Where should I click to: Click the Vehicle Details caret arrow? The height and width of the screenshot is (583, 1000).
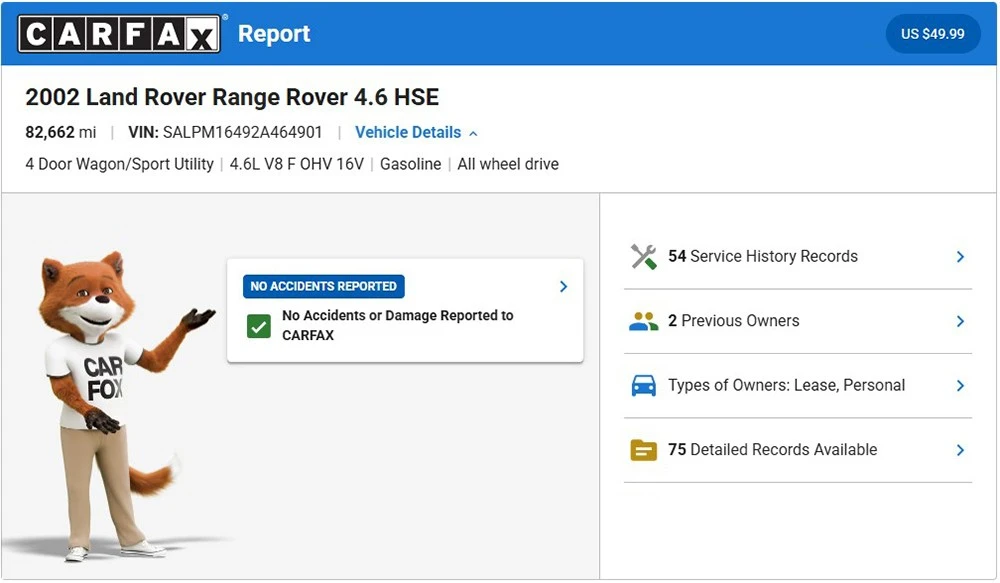pyautogui.click(x=473, y=133)
